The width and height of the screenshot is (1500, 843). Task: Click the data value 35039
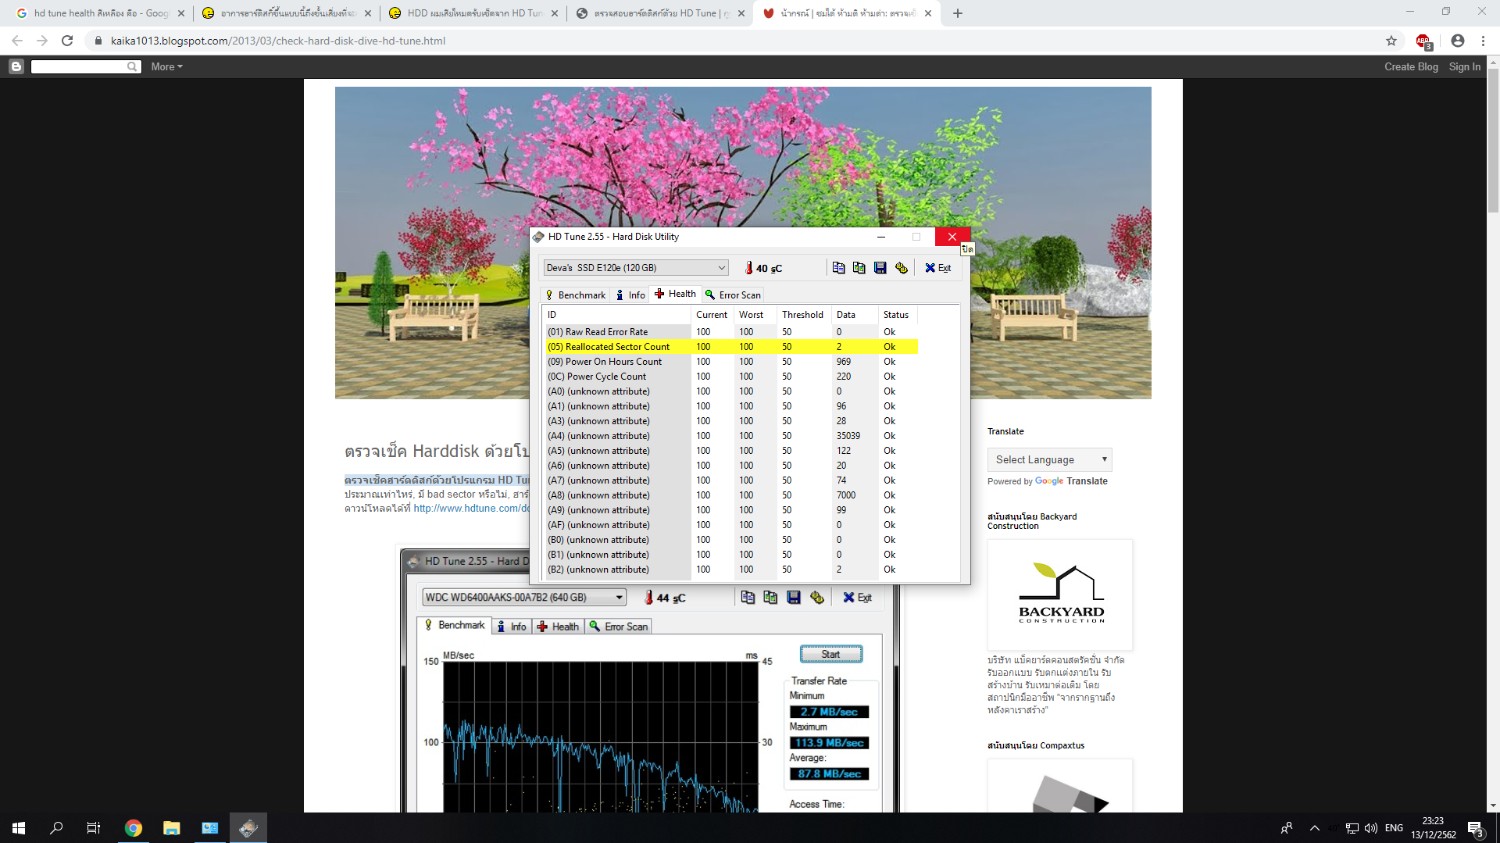tap(848, 436)
